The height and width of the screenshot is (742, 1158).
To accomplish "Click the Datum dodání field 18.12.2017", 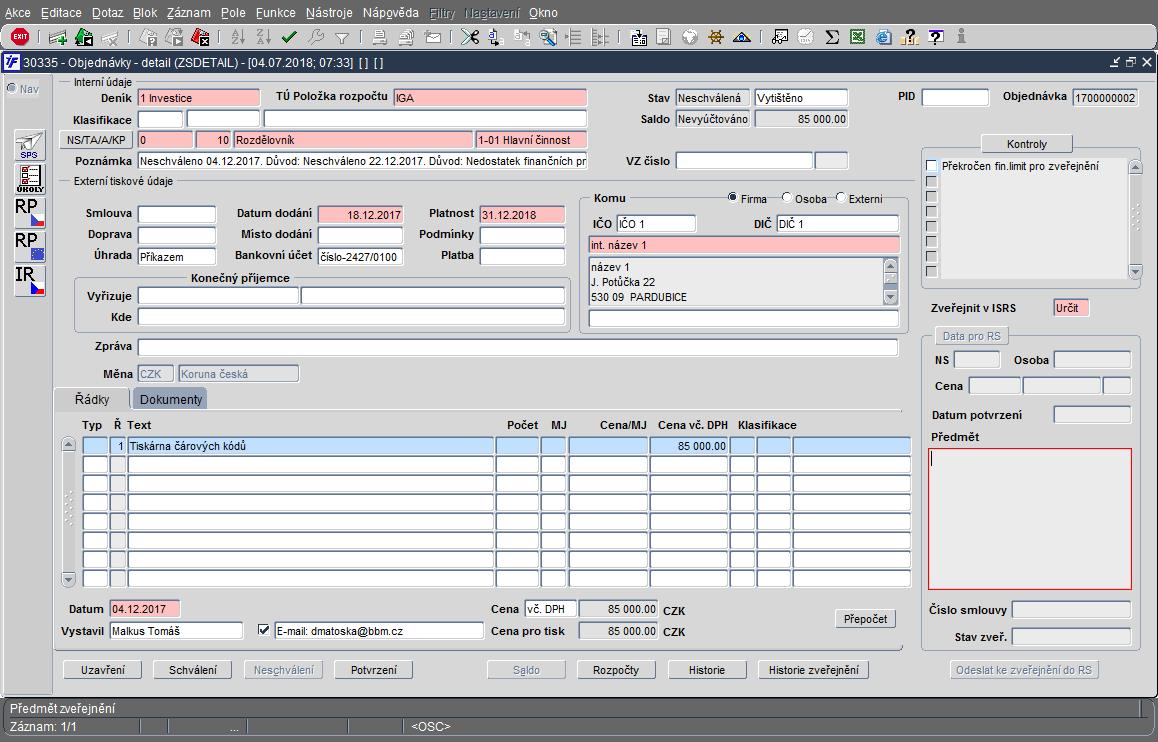I will pos(360,215).
